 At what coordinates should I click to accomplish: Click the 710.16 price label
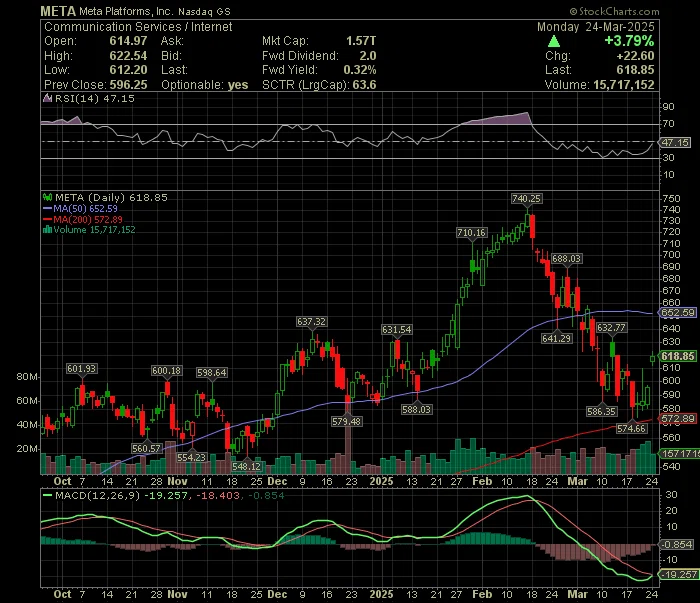point(471,233)
